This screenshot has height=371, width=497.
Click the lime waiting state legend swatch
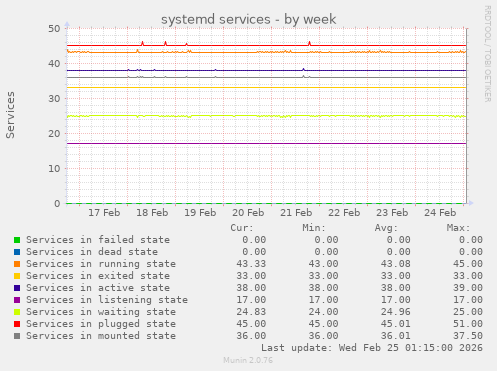pyautogui.click(x=17, y=312)
